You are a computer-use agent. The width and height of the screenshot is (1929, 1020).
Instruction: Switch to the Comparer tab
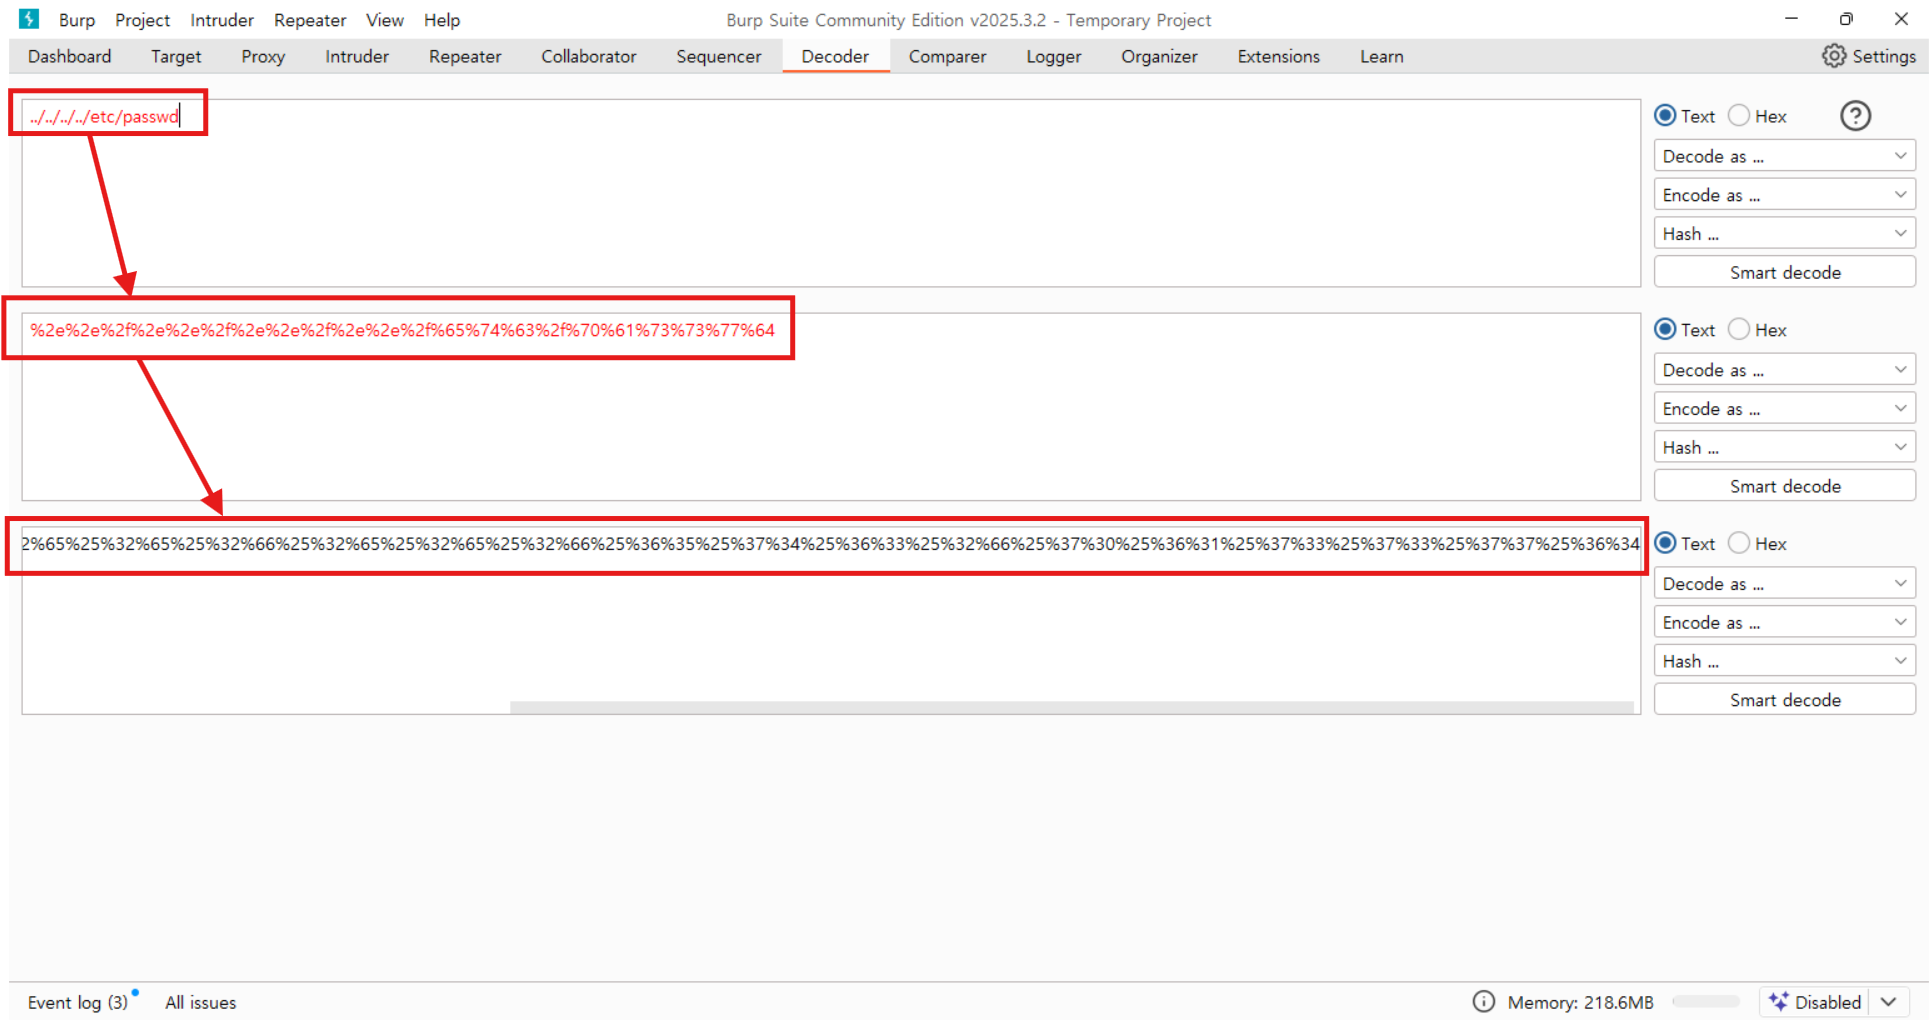947,57
